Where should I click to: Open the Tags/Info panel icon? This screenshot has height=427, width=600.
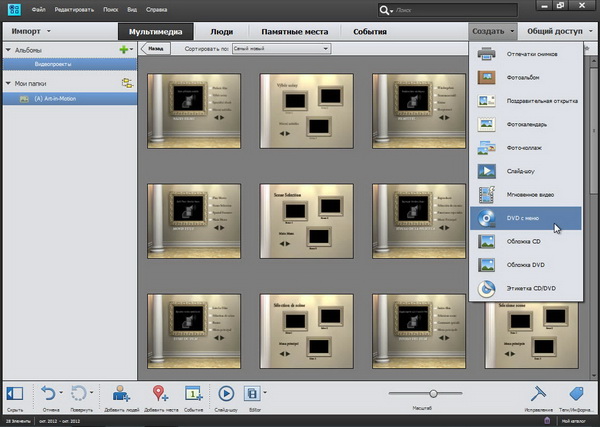[576, 393]
